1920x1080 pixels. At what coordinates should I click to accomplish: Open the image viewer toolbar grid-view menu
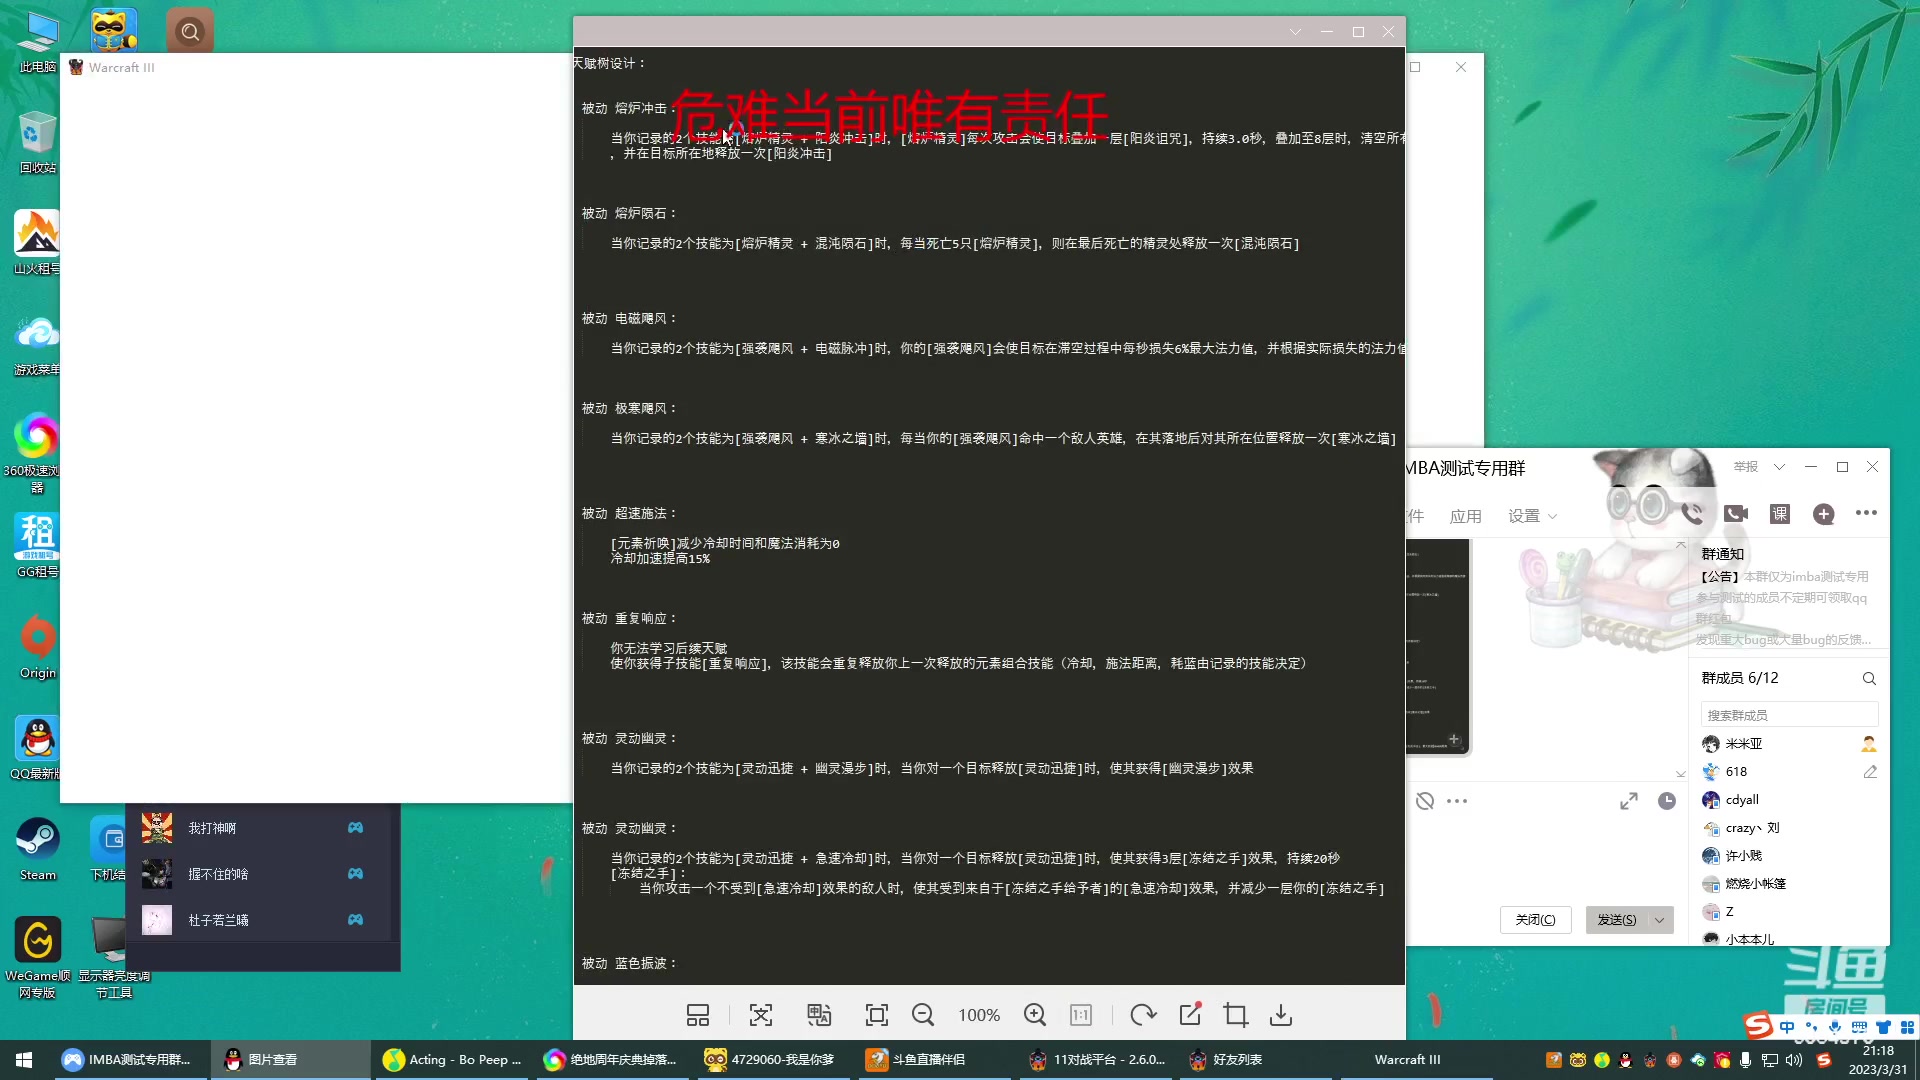coord(696,1015)
